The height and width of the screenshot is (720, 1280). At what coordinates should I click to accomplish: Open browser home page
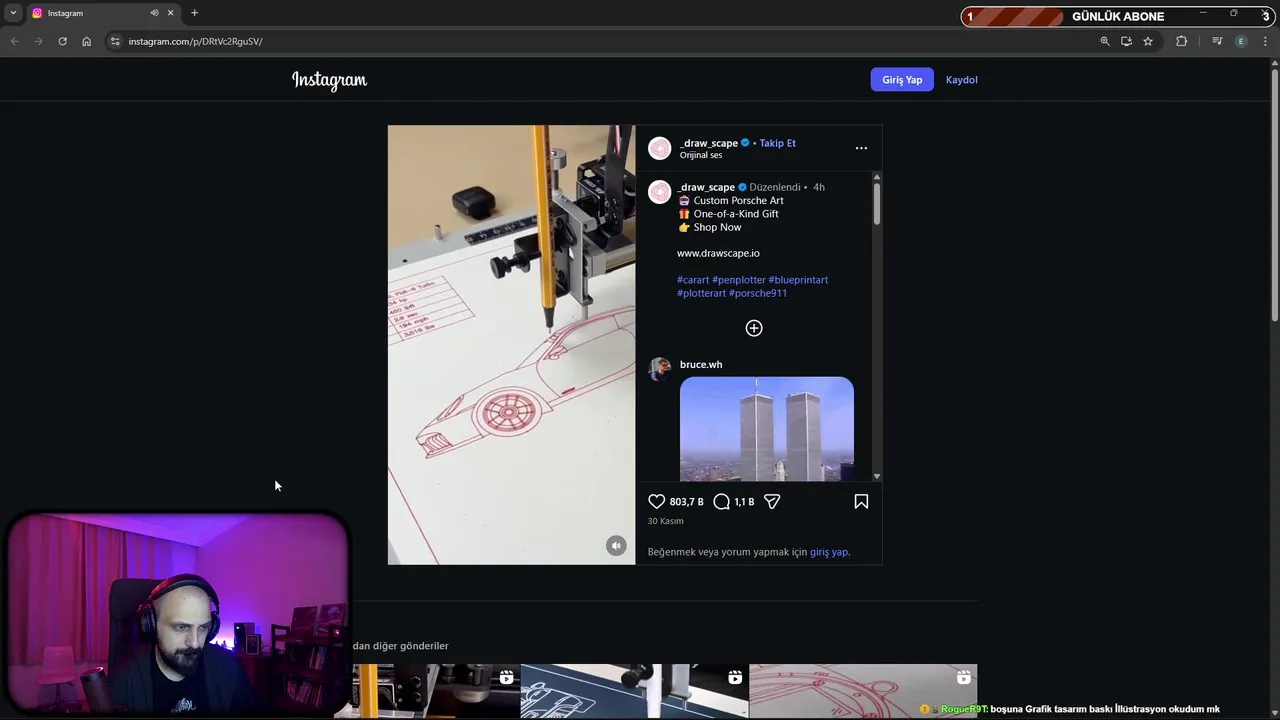coord(86,41)
